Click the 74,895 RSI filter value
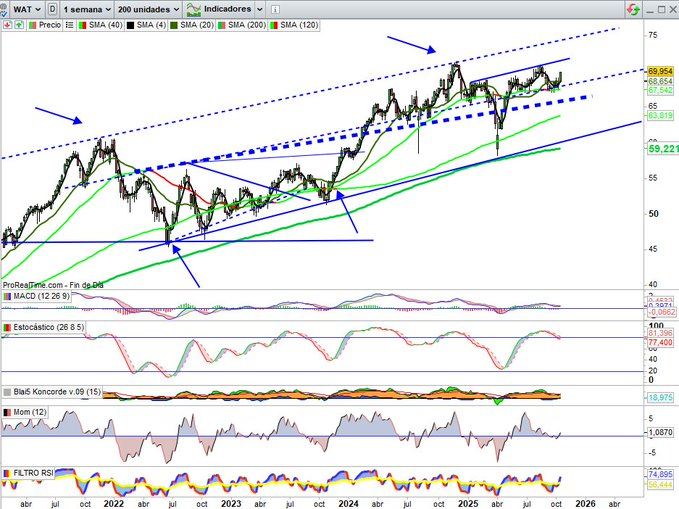The height and width of the screenshot is (509, 679). pyautogui.click(x=660, y=474)
